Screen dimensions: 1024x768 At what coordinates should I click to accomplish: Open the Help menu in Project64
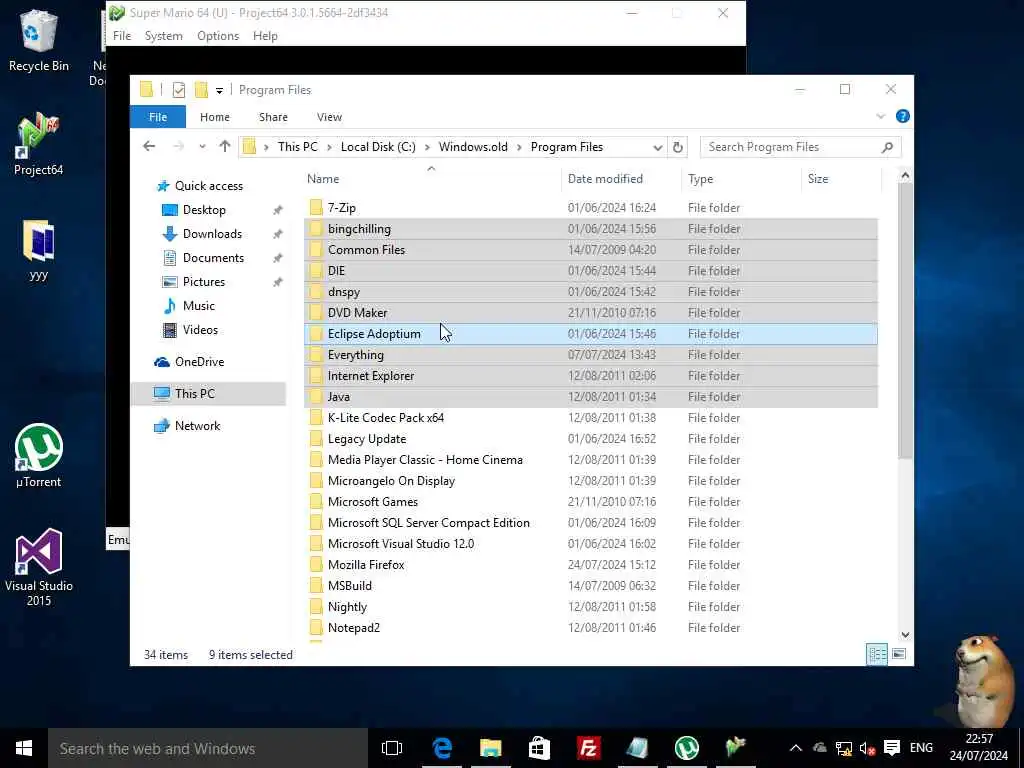click(x=265, y=36)
